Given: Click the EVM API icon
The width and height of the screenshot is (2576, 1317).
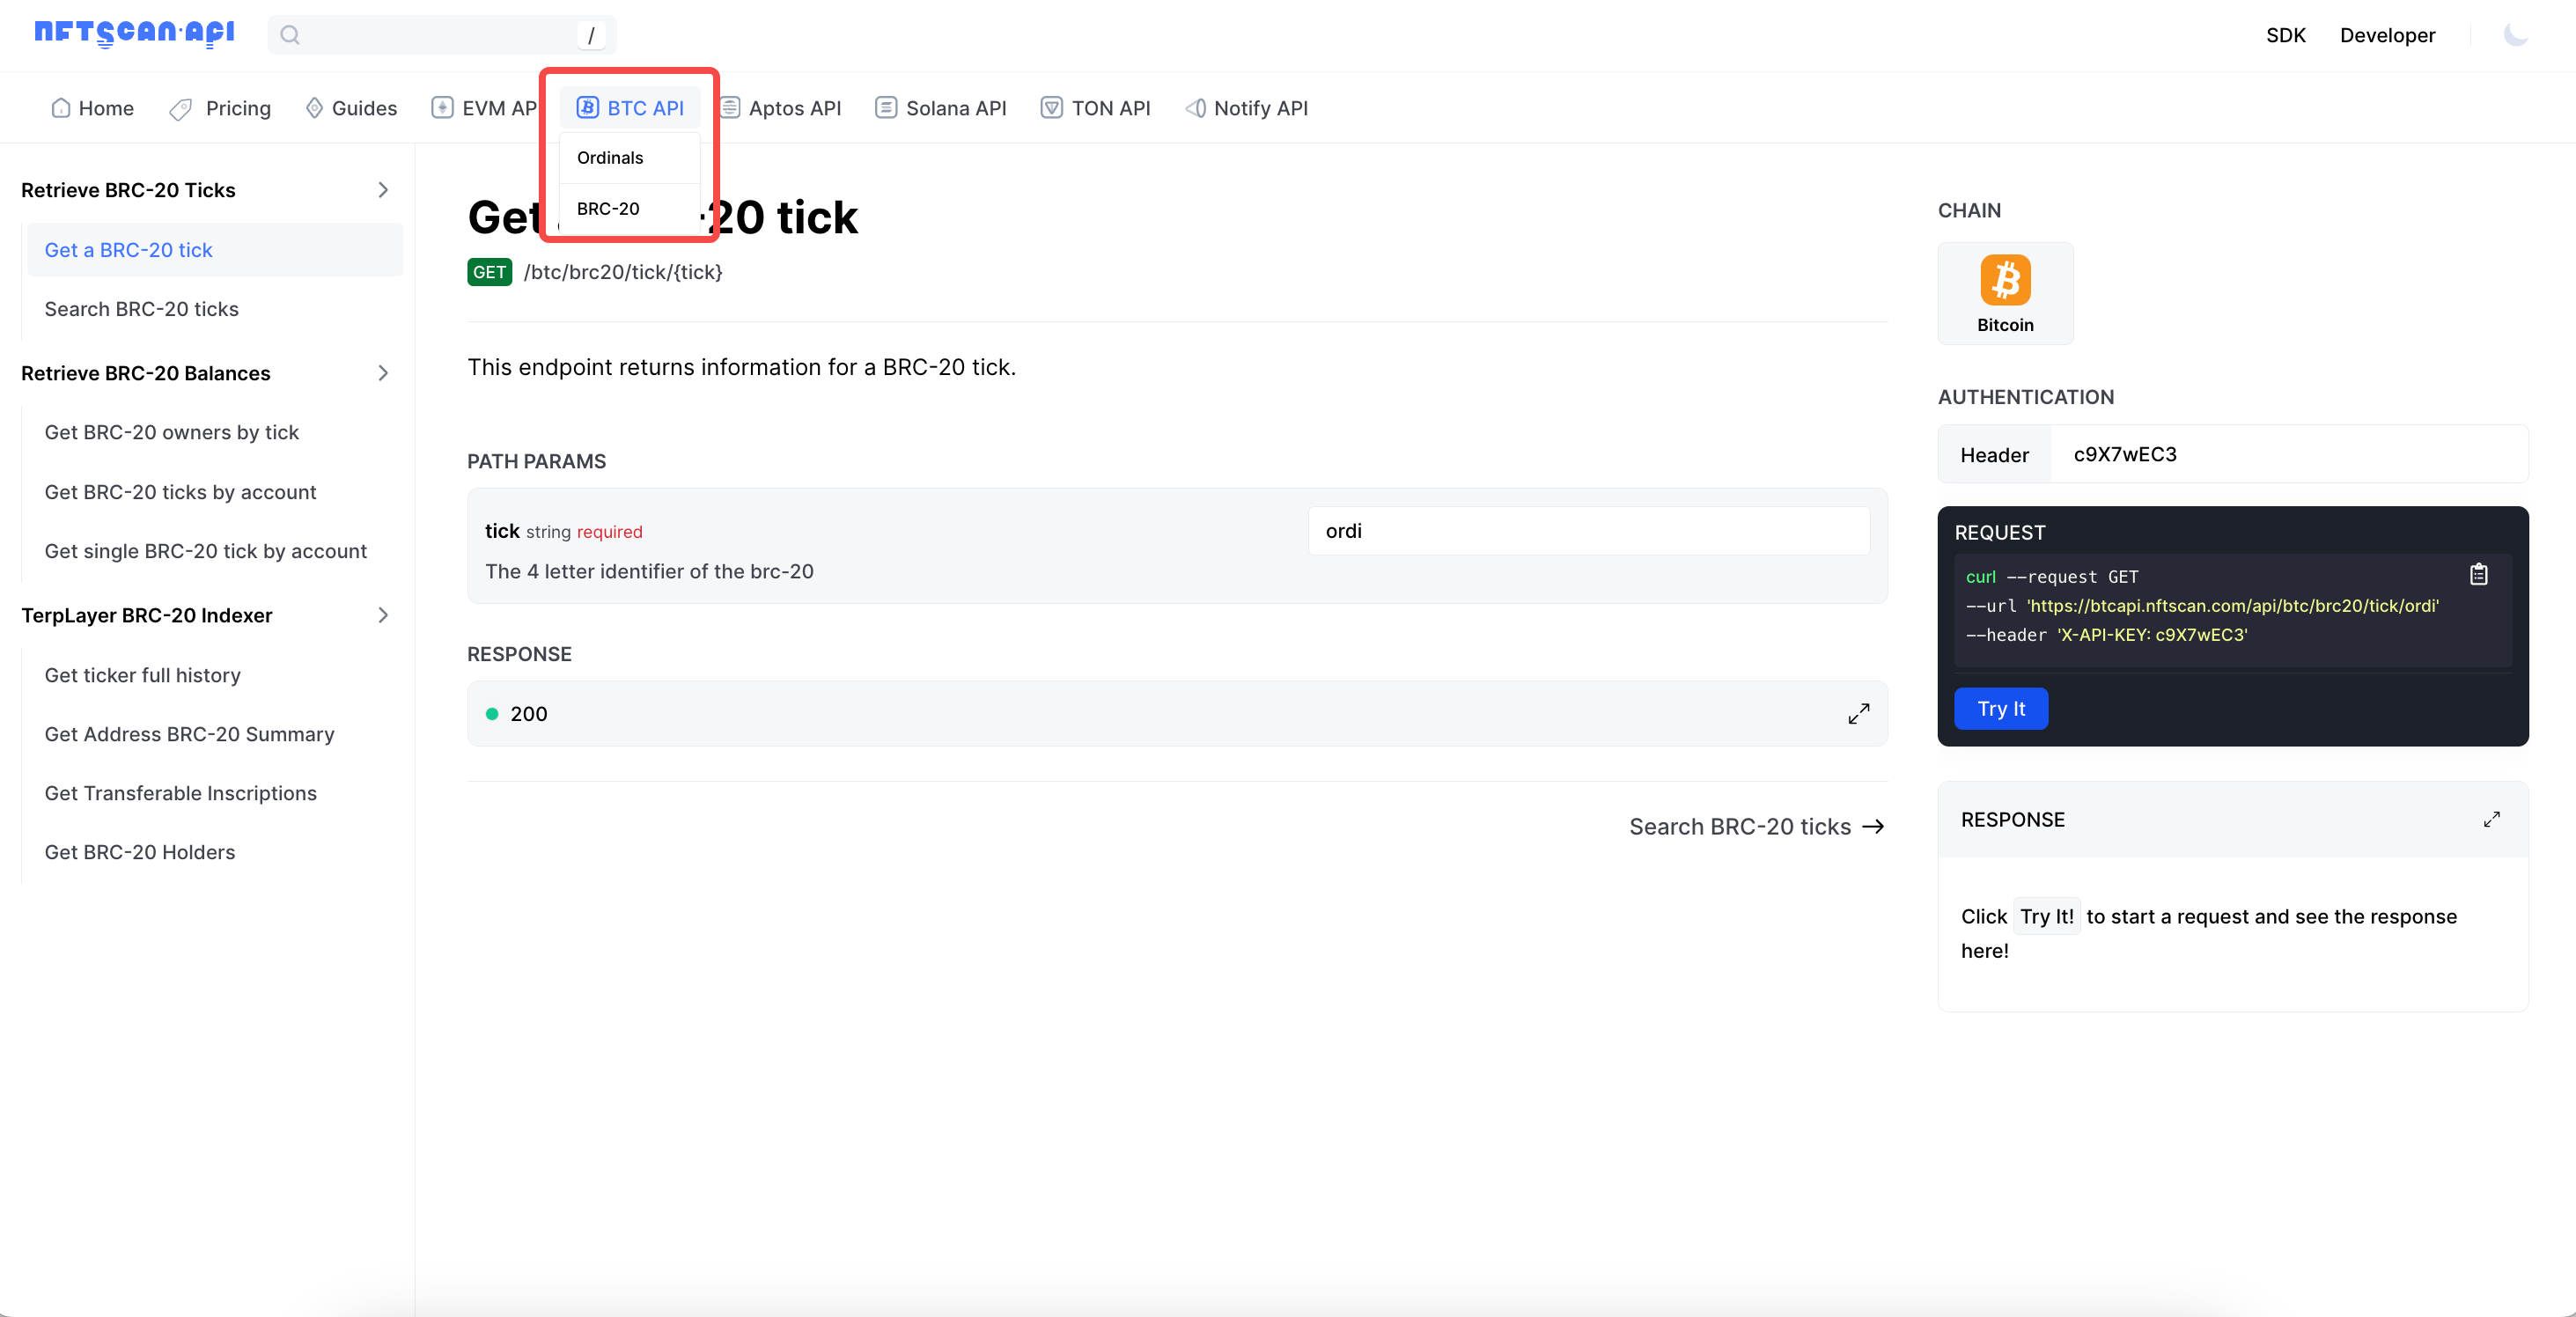Looking at the screenshot, I should (x=444, y=107).
